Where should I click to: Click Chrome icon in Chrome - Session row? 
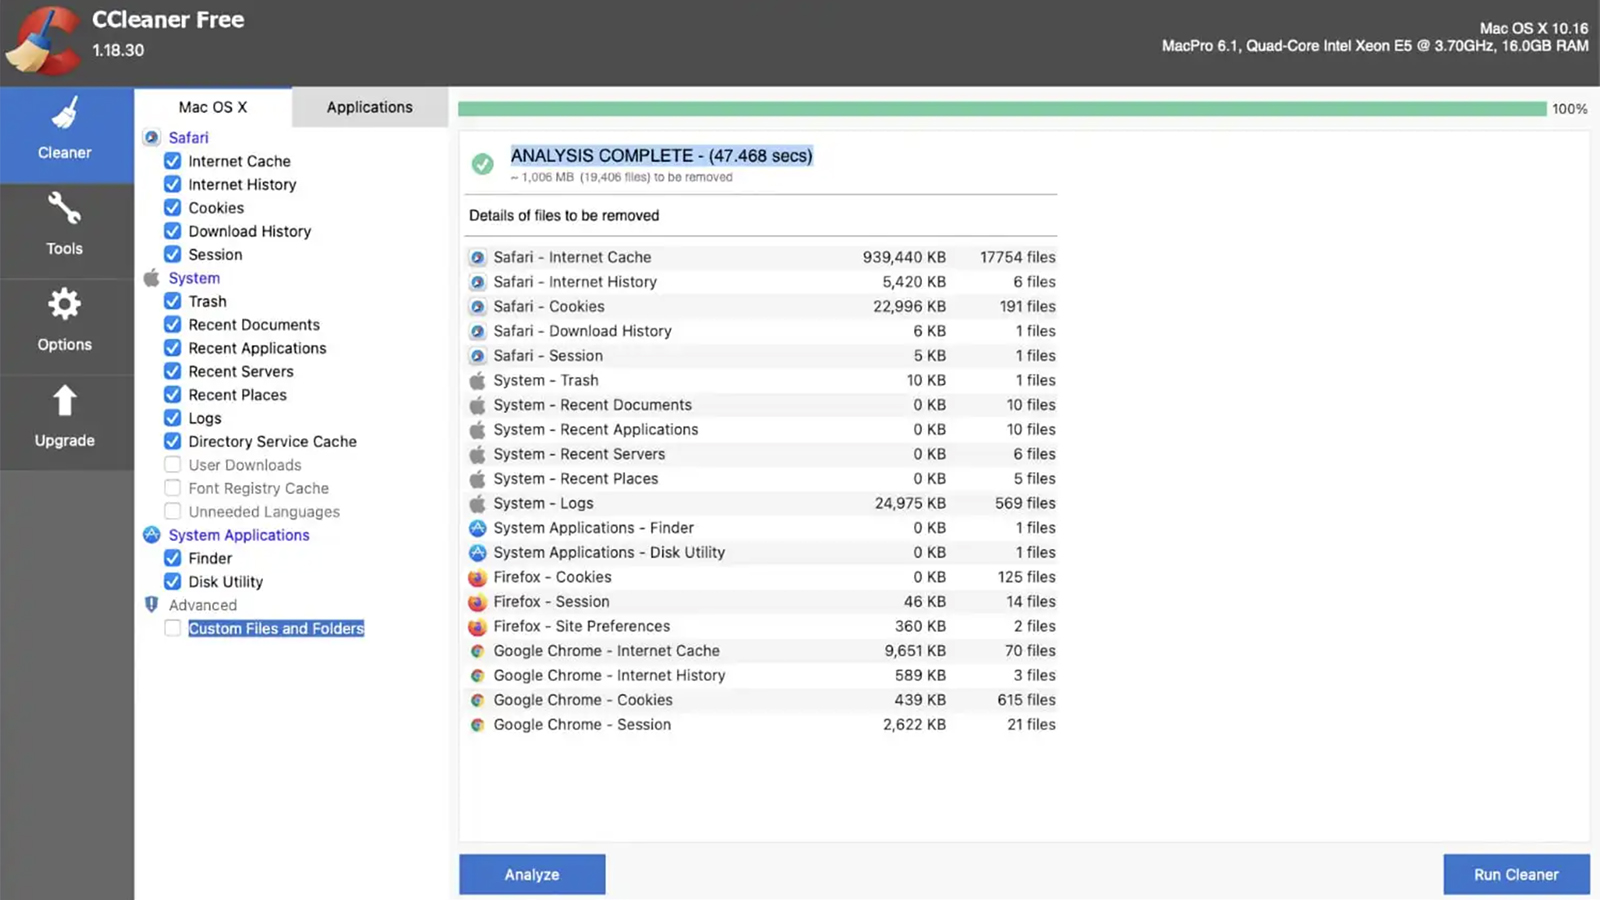pyautogui.click(x=478, y=725)
